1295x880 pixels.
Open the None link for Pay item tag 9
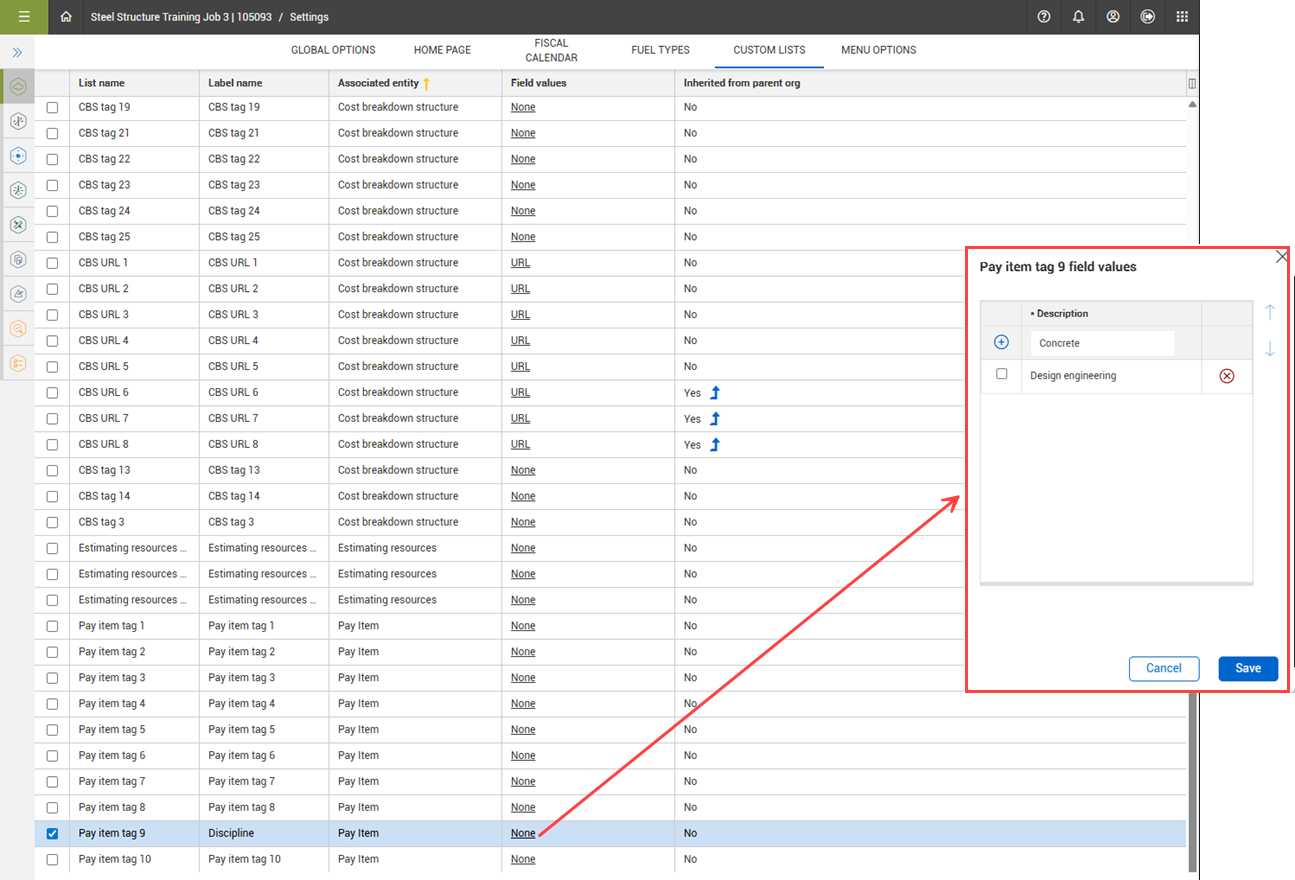pyautogui.click(x=523, y=834)
